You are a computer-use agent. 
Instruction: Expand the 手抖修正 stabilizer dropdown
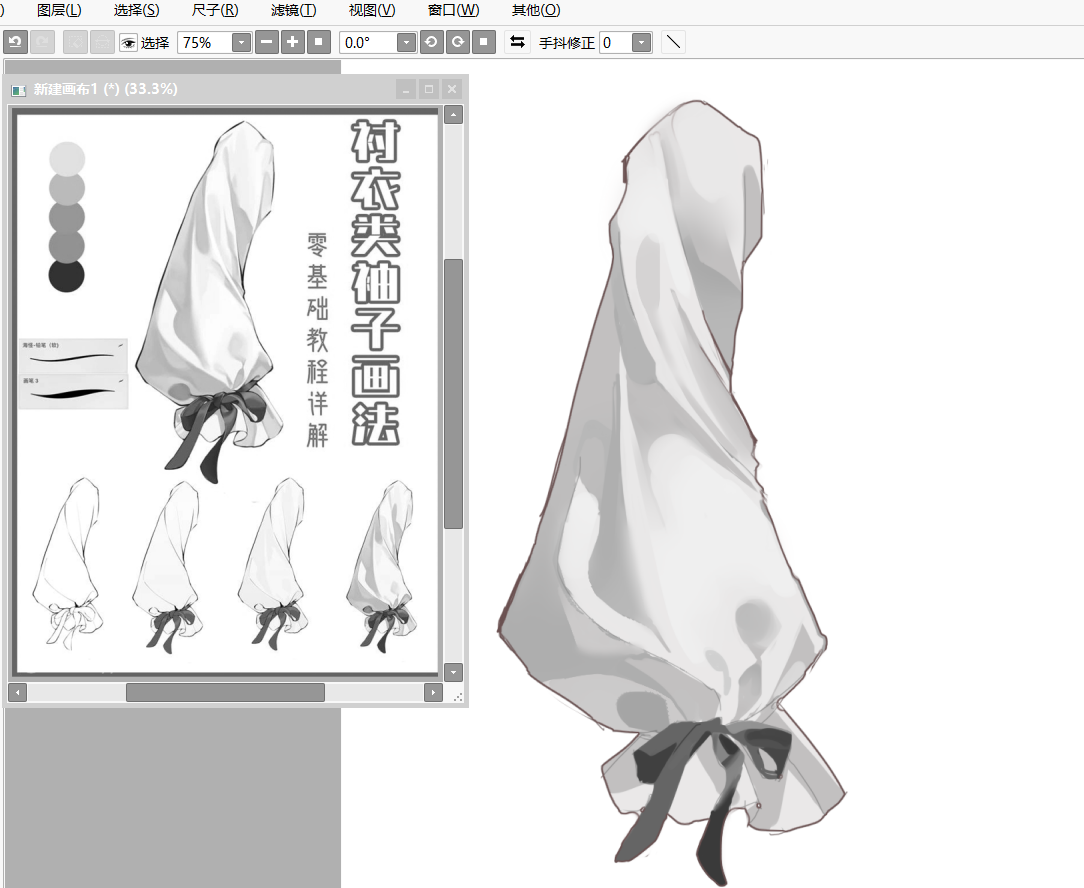click(641, 43)
